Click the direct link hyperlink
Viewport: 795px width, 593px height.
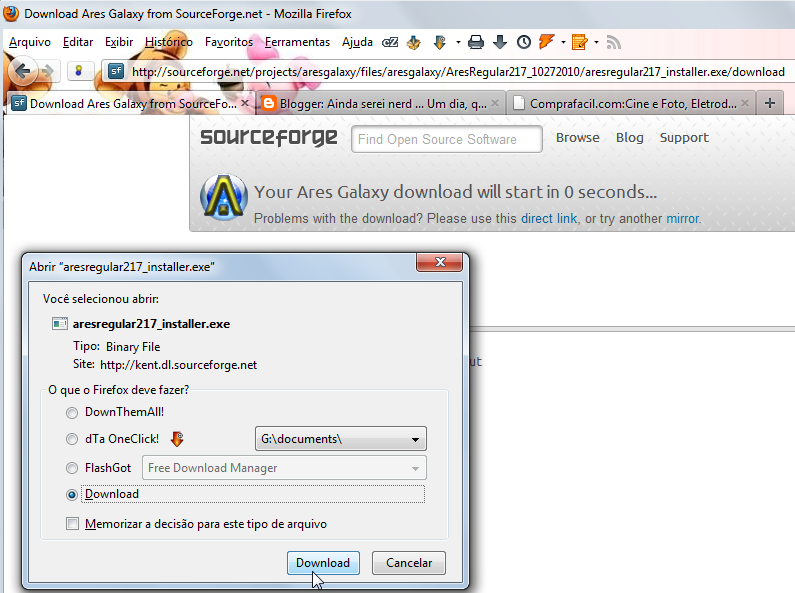pos(549,218)
